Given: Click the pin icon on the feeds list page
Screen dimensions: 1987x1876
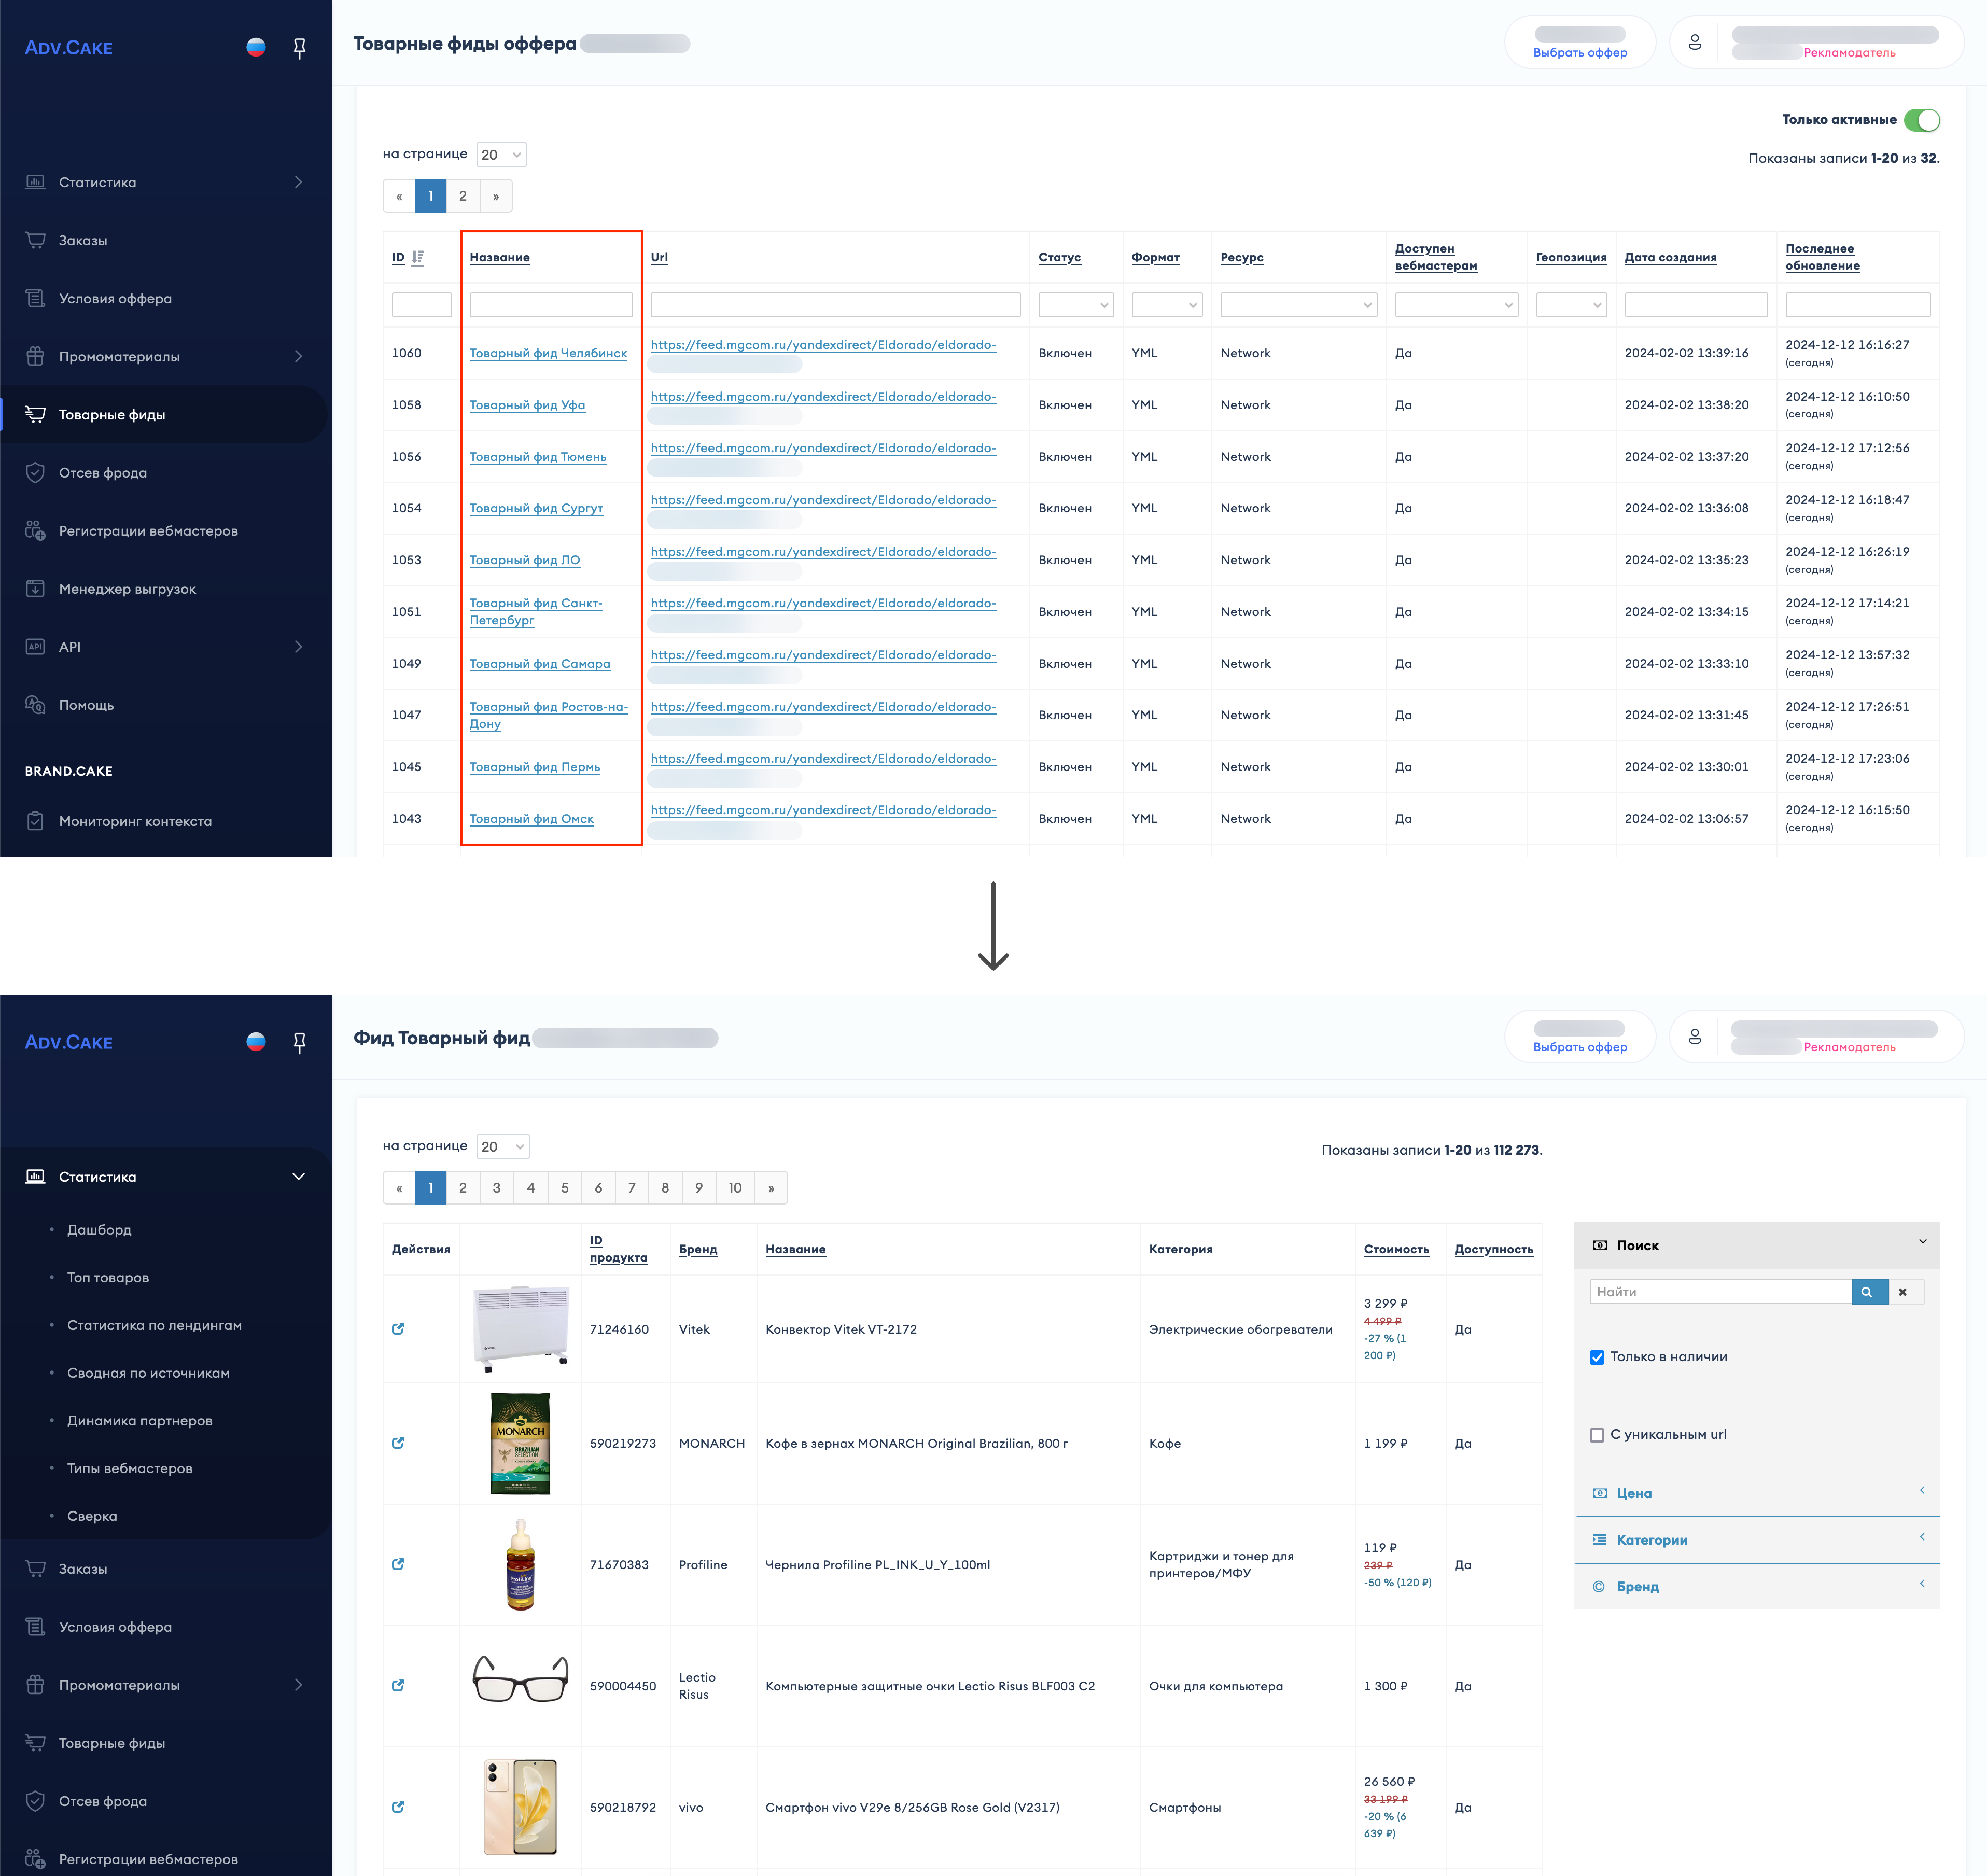Looking at the screenshot, I should click(x=299, y=48).
